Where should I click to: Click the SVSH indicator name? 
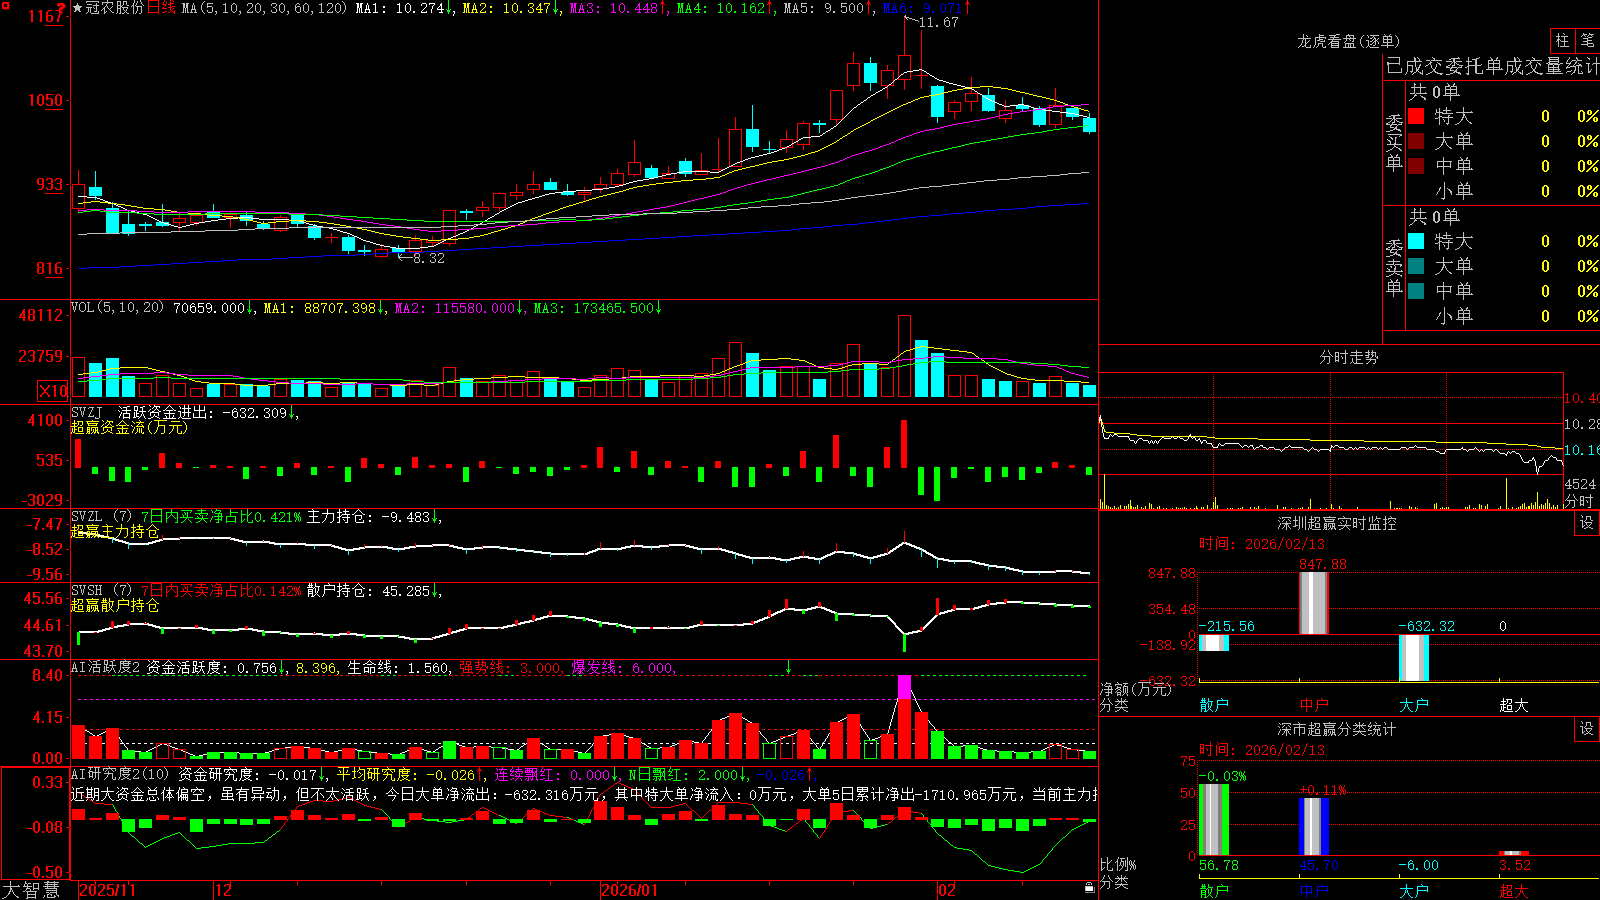[x=87, y=591]
